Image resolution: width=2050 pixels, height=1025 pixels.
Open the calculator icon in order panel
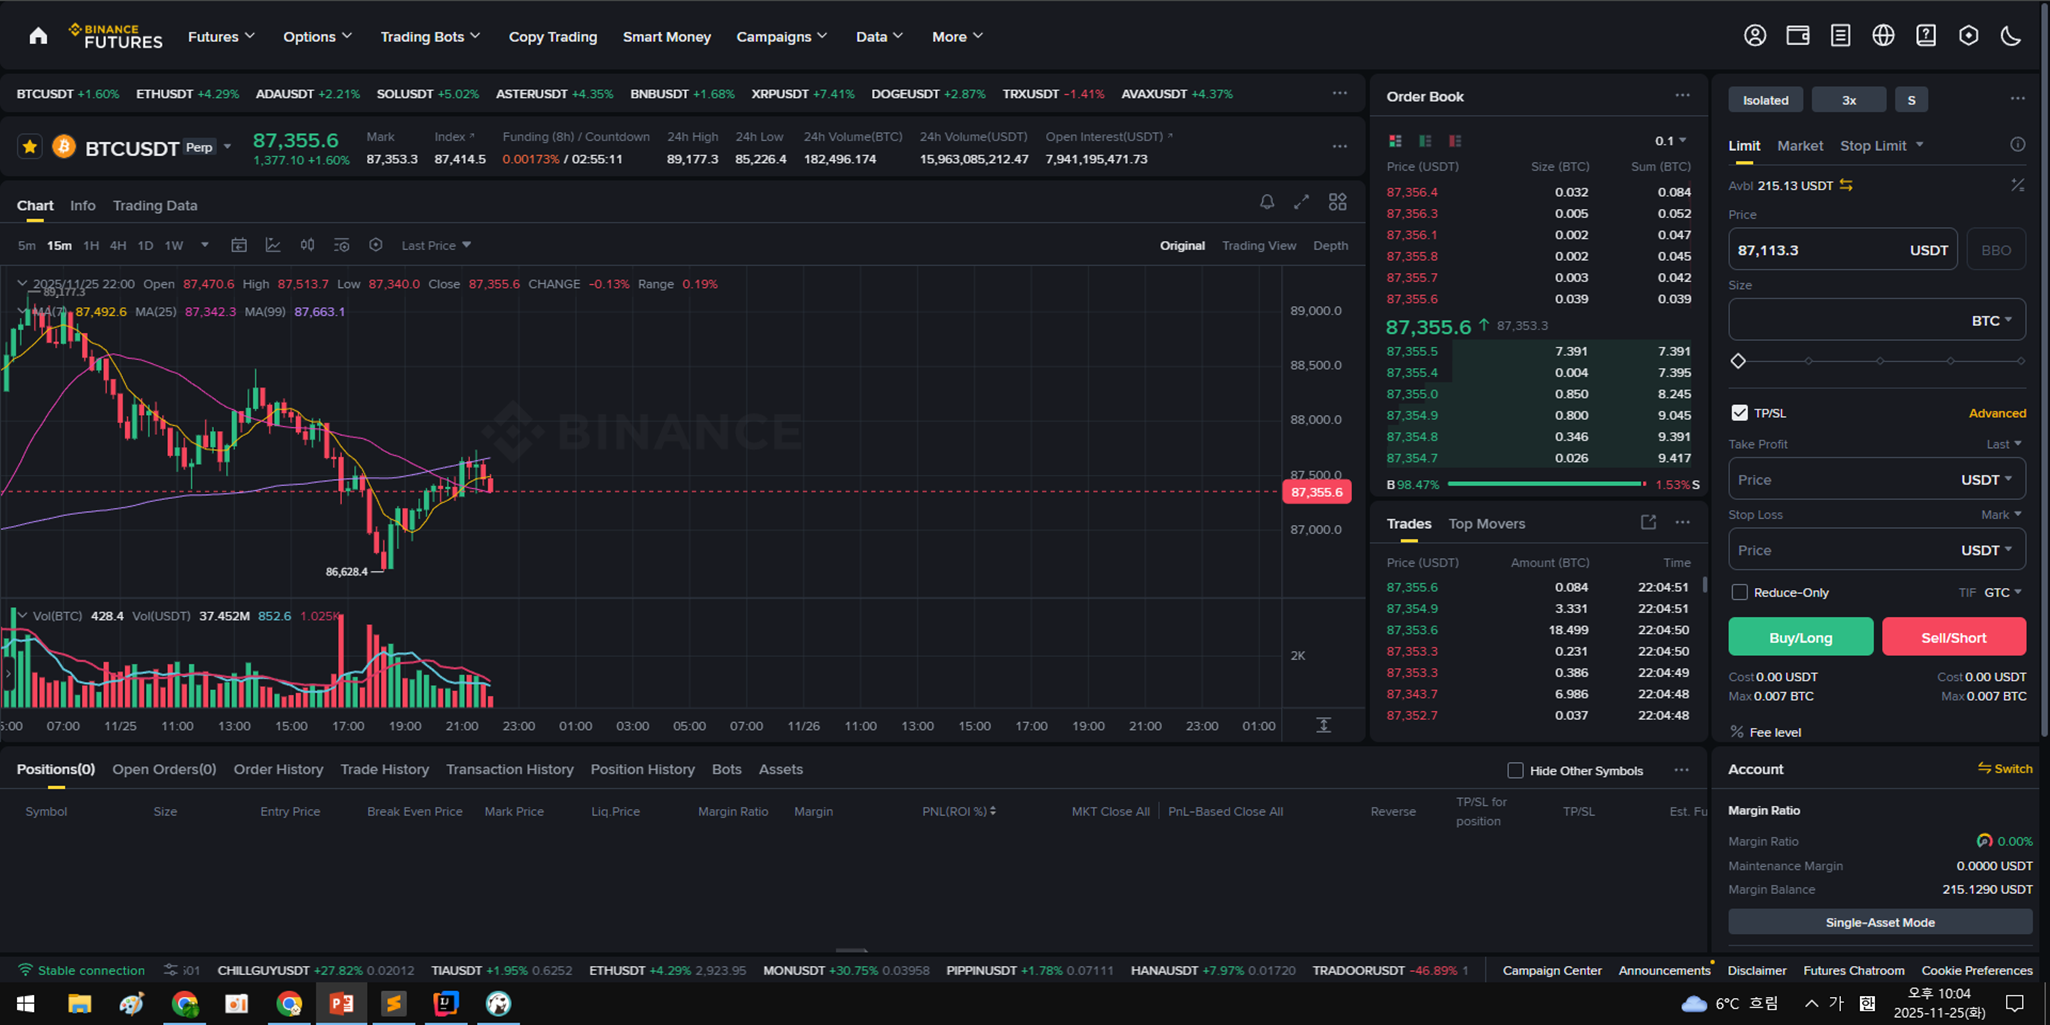pyautogui.click(x=2018, y=185)
